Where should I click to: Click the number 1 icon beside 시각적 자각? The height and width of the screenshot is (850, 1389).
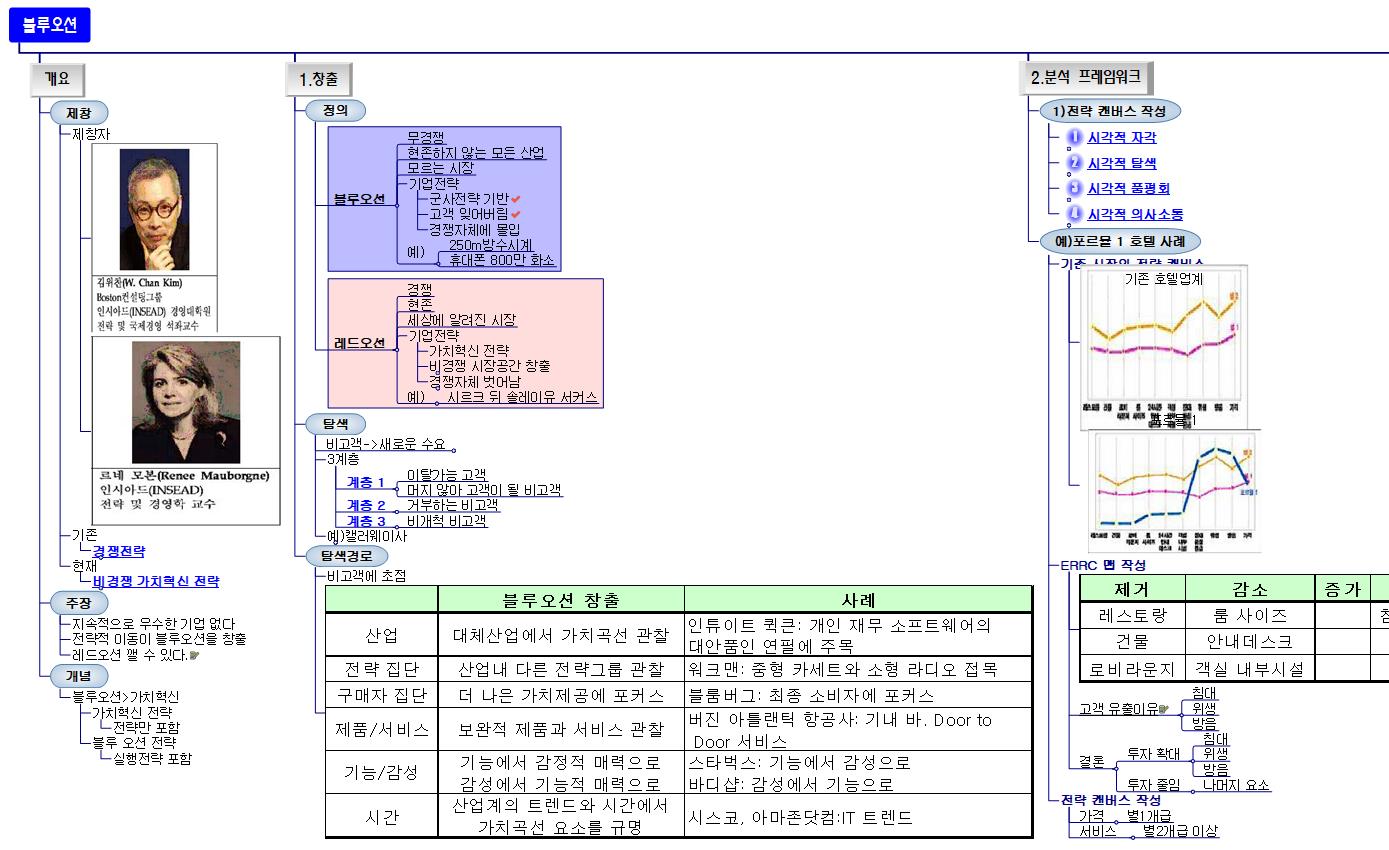tap(1074, 137)
